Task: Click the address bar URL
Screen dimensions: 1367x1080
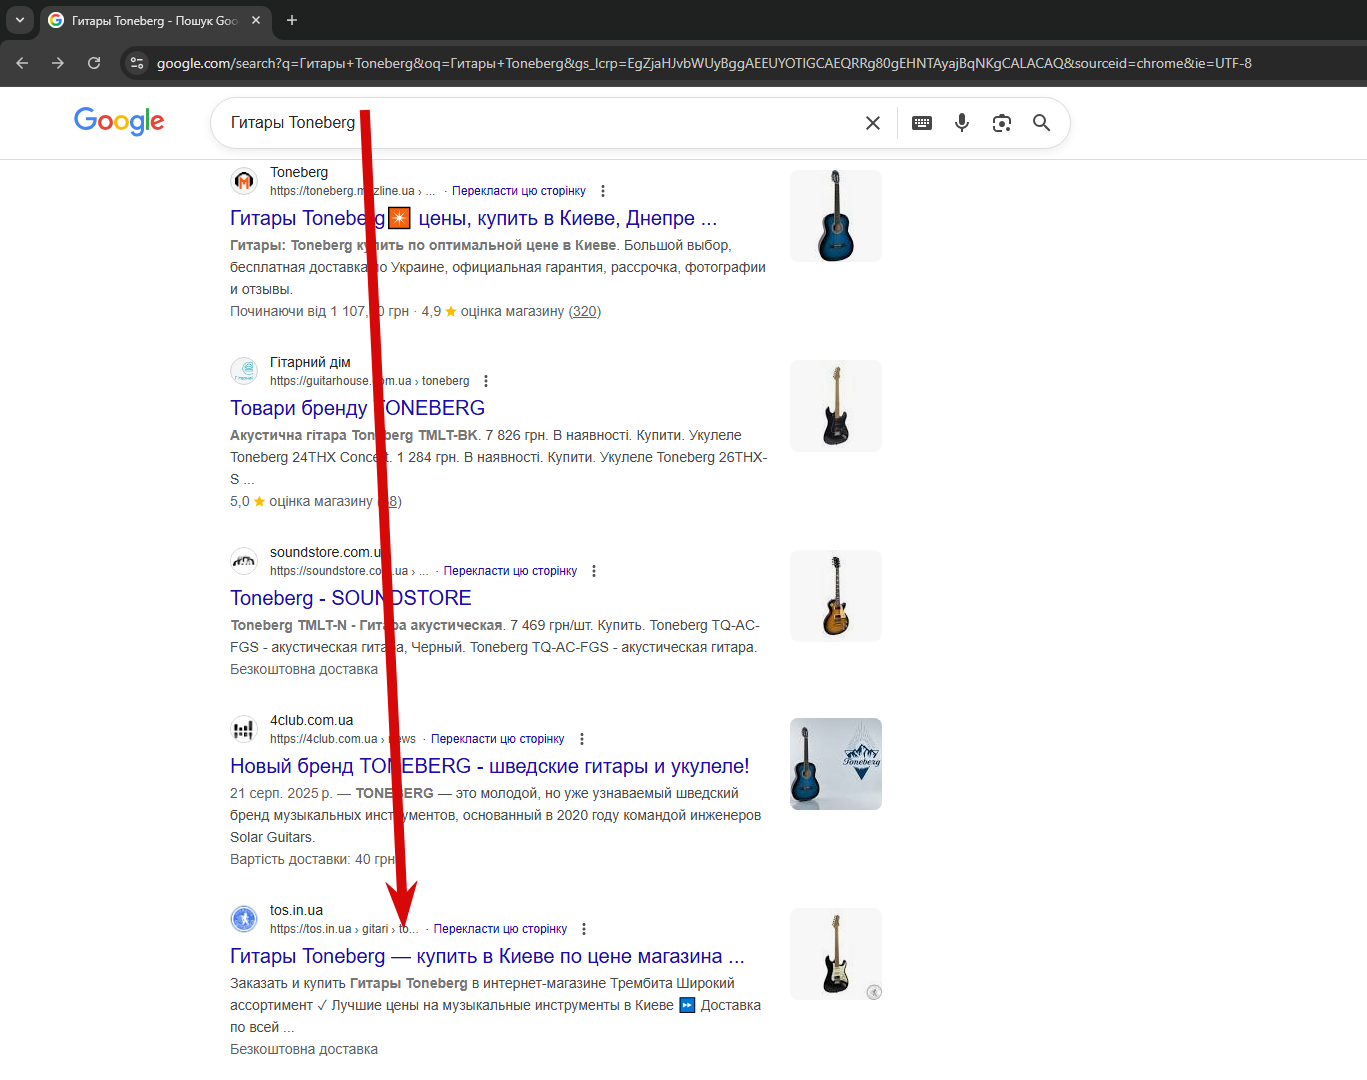Action: (704, 63)
